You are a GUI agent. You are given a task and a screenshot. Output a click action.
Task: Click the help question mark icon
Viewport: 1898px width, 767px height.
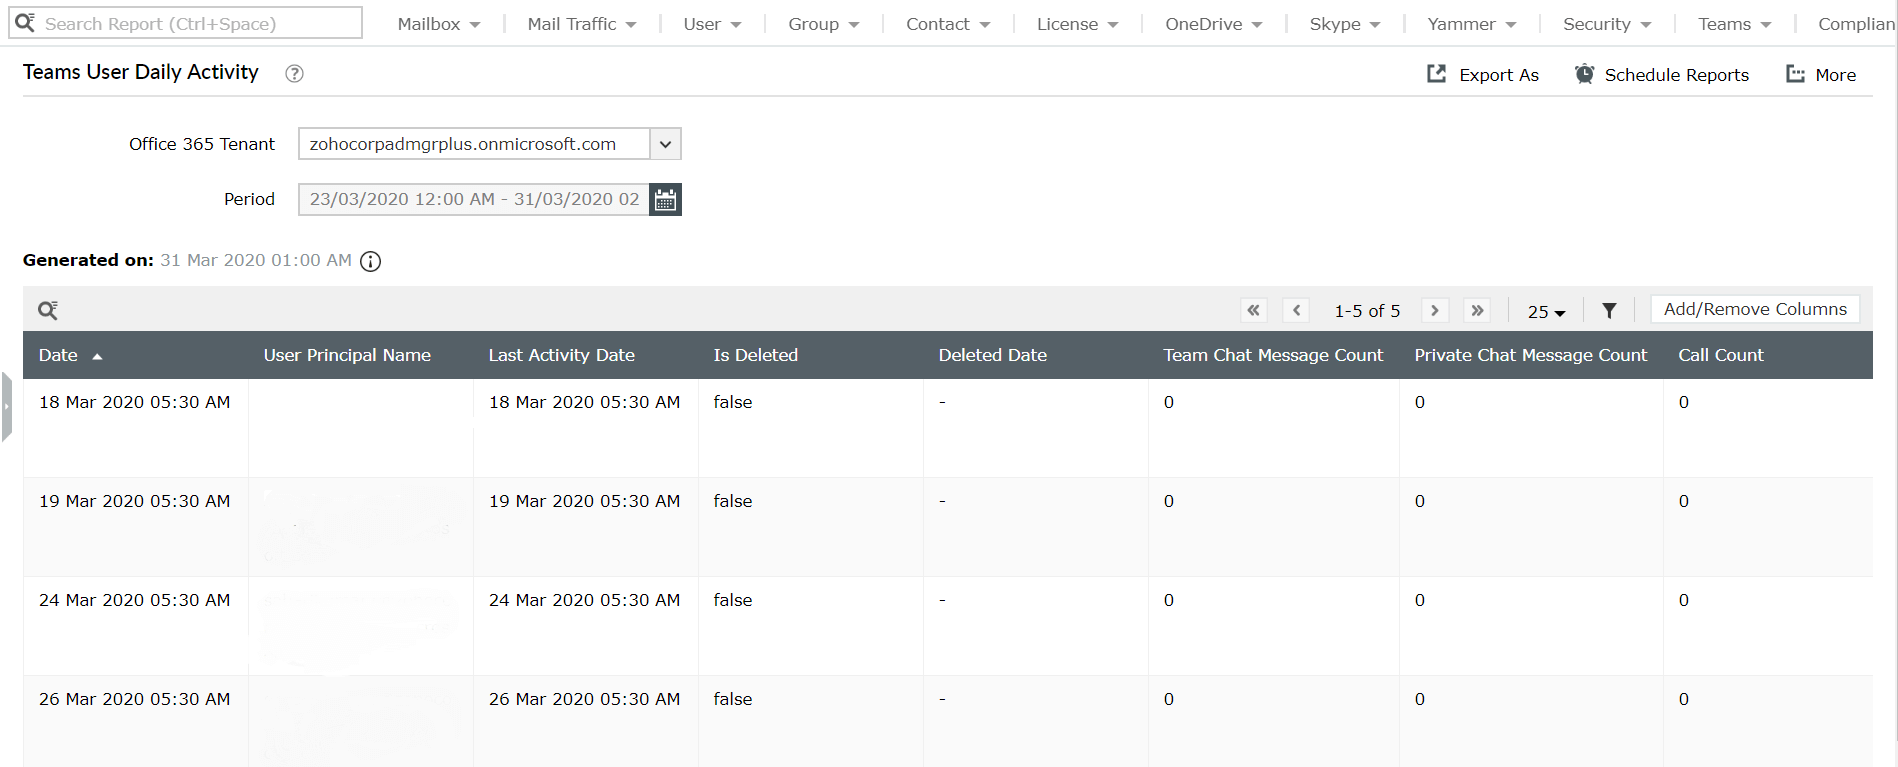point(294,73)
